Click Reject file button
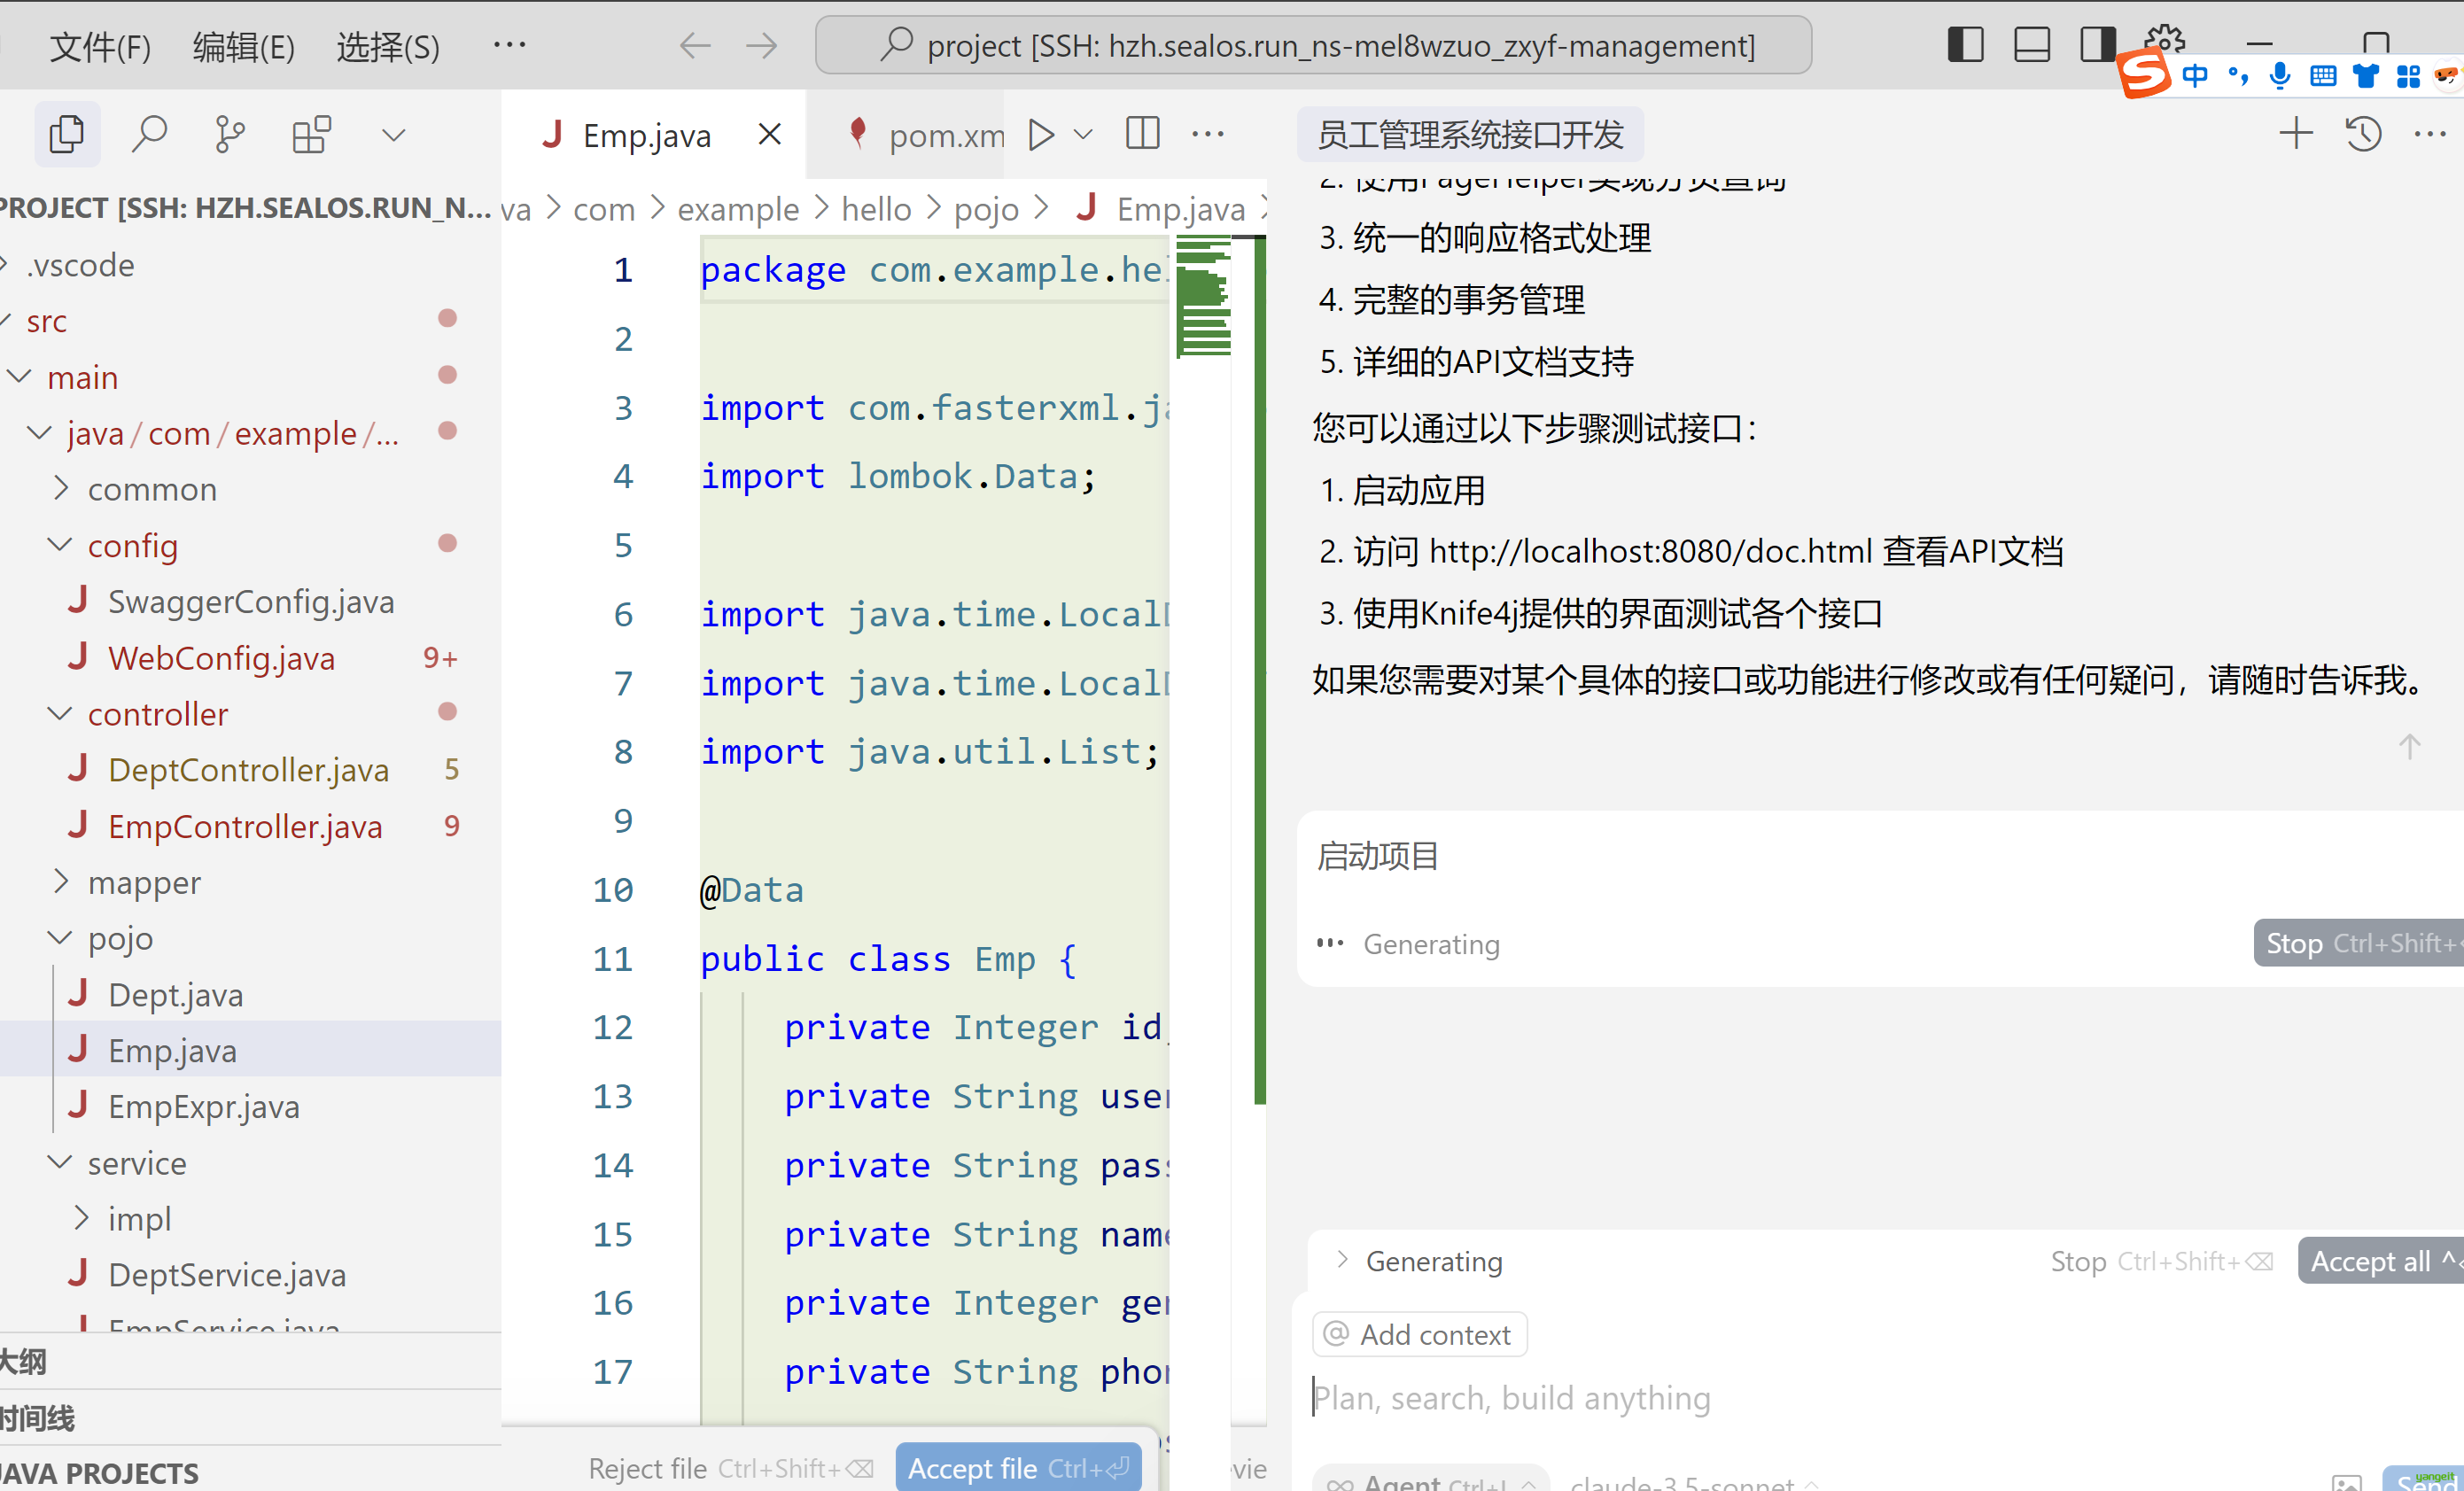This screenshot has width=2464, height=1491. pos(730,1467)
